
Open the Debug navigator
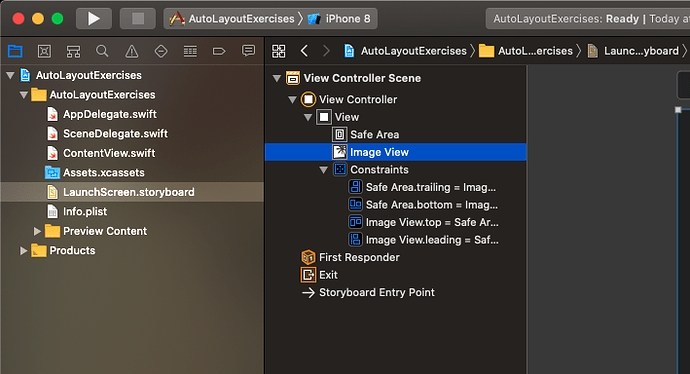click(190, 51)
